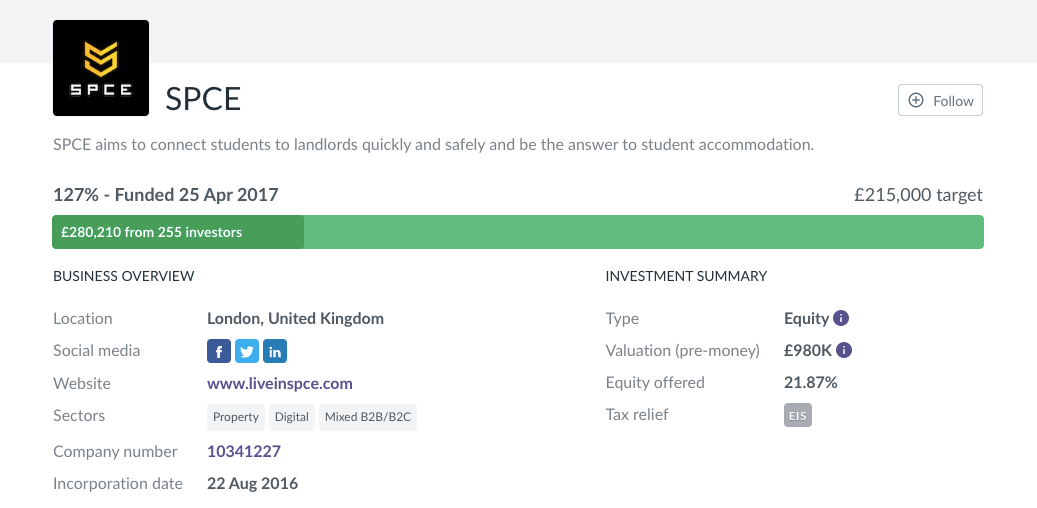Click the info icon beside £980K valuation
The height and width of the screenshot is (508, 1037).
(x=844, y=351)
